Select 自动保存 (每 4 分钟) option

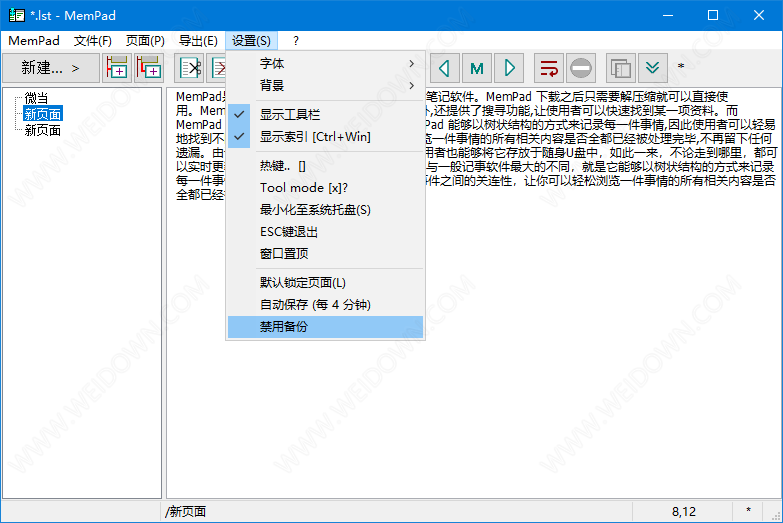point(325,304)
